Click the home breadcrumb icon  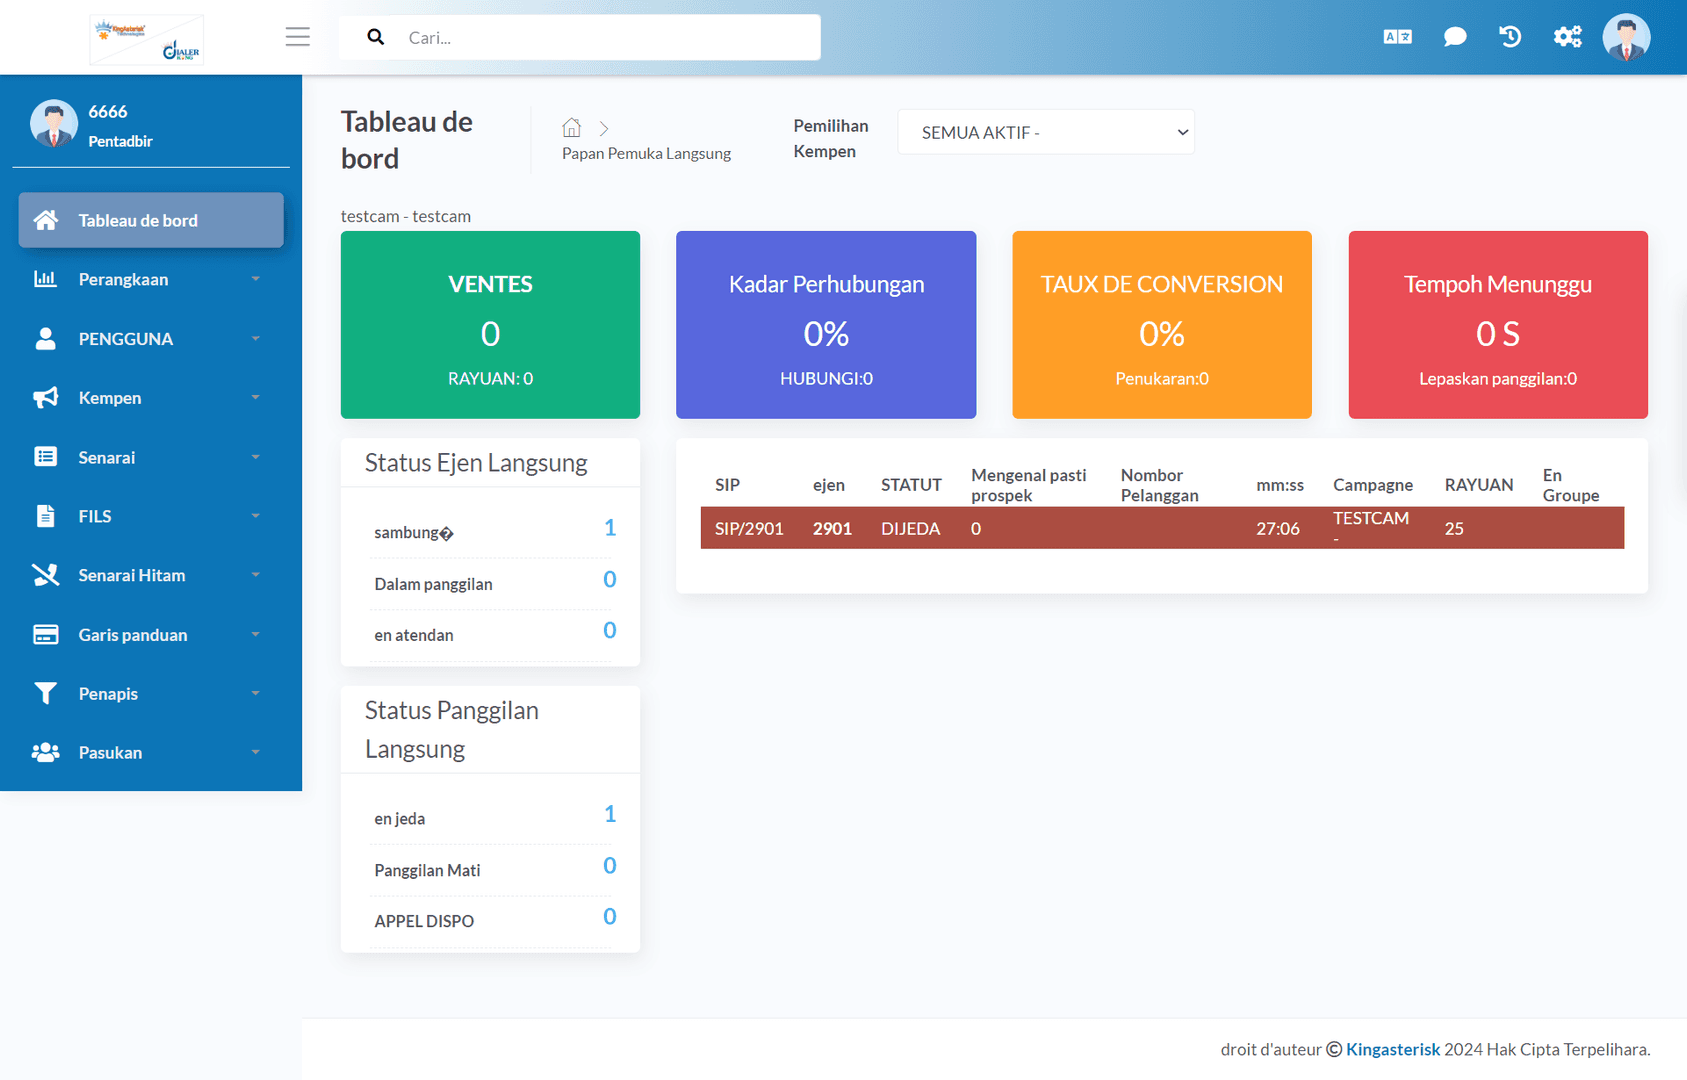click(571, 127)
